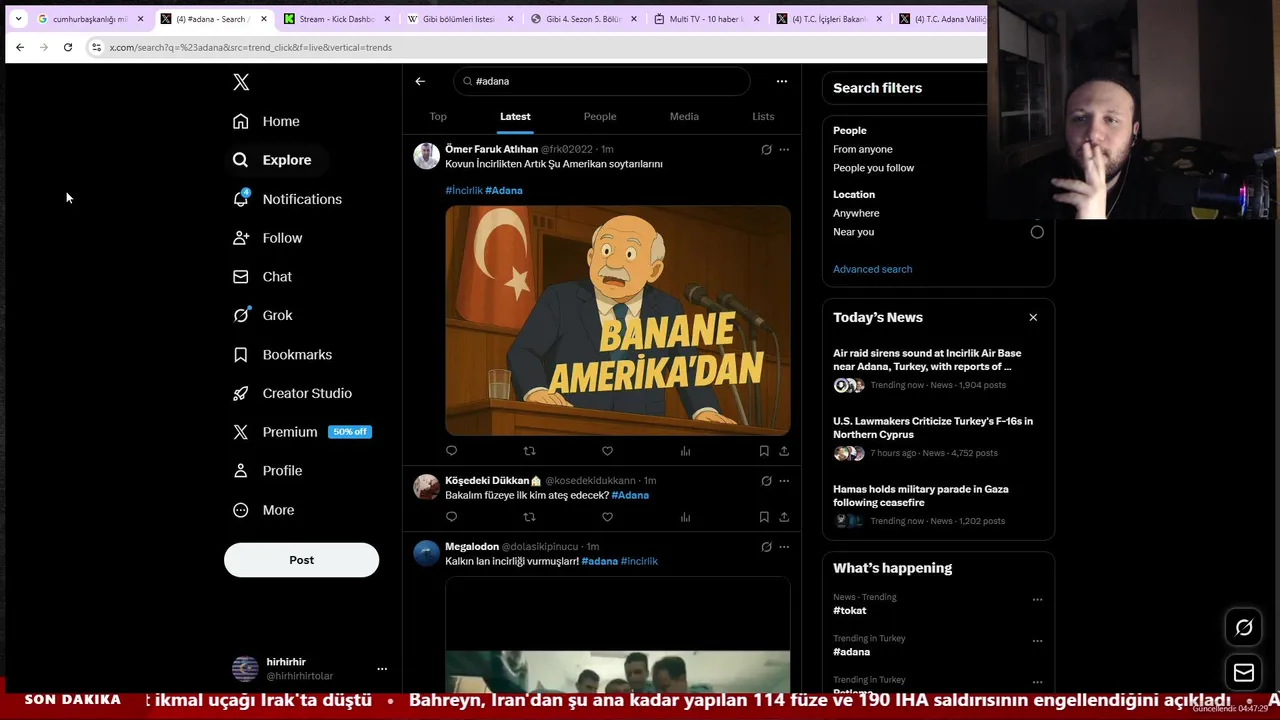The height and width of the screenshot is (720, 1280).
Task: Share Ömer Faruk Atlıhan post
Action: pyautogui.click(x=784, y=451)
